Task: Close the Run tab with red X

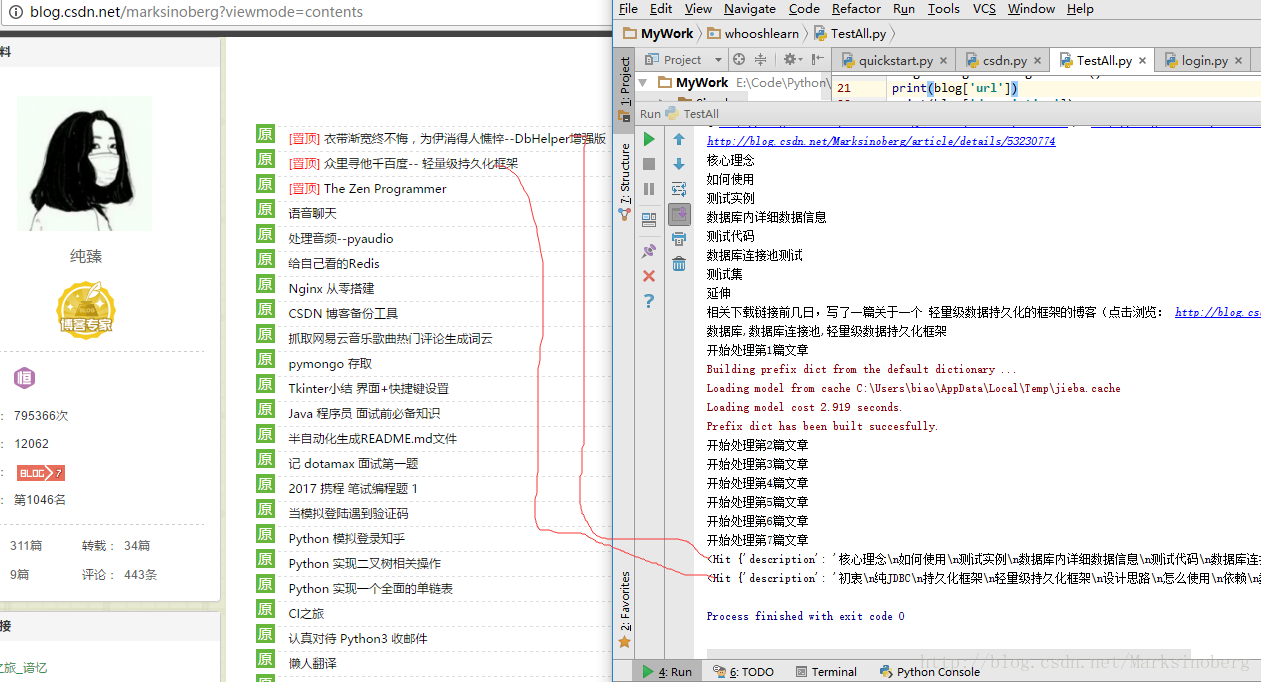Action: coord(649,276)
